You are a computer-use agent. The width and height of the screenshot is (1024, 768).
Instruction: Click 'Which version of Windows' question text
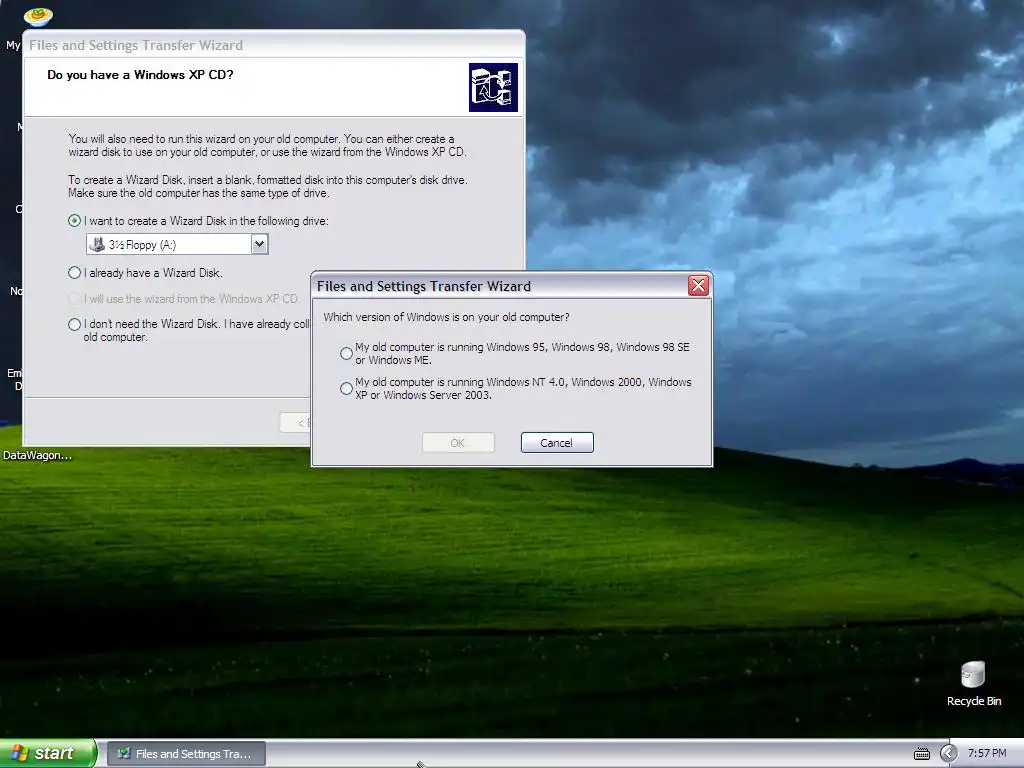coord(446,317)
